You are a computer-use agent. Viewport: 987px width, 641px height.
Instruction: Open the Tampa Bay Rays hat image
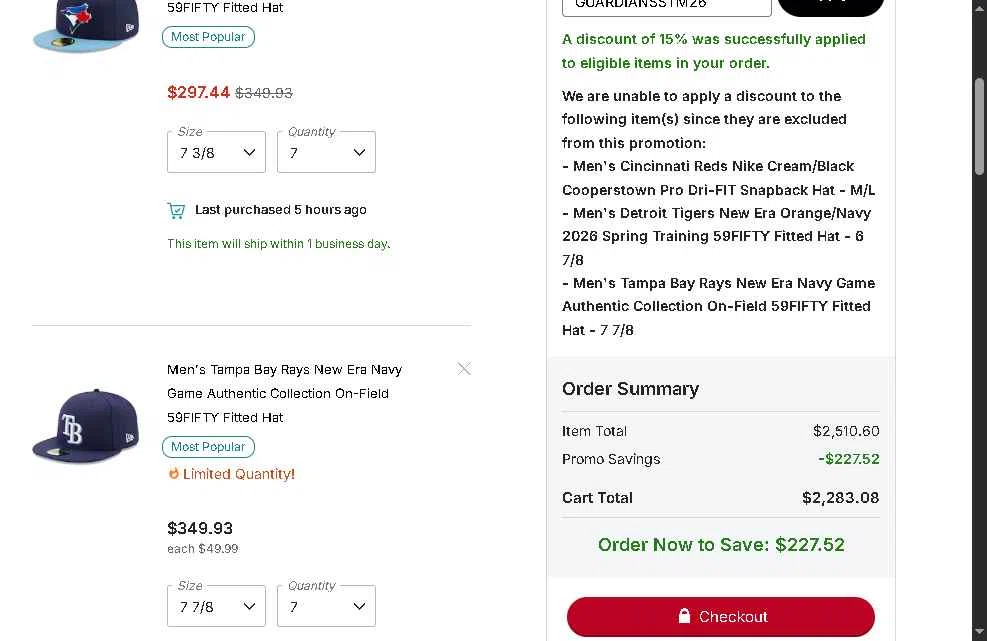(85, 425)
